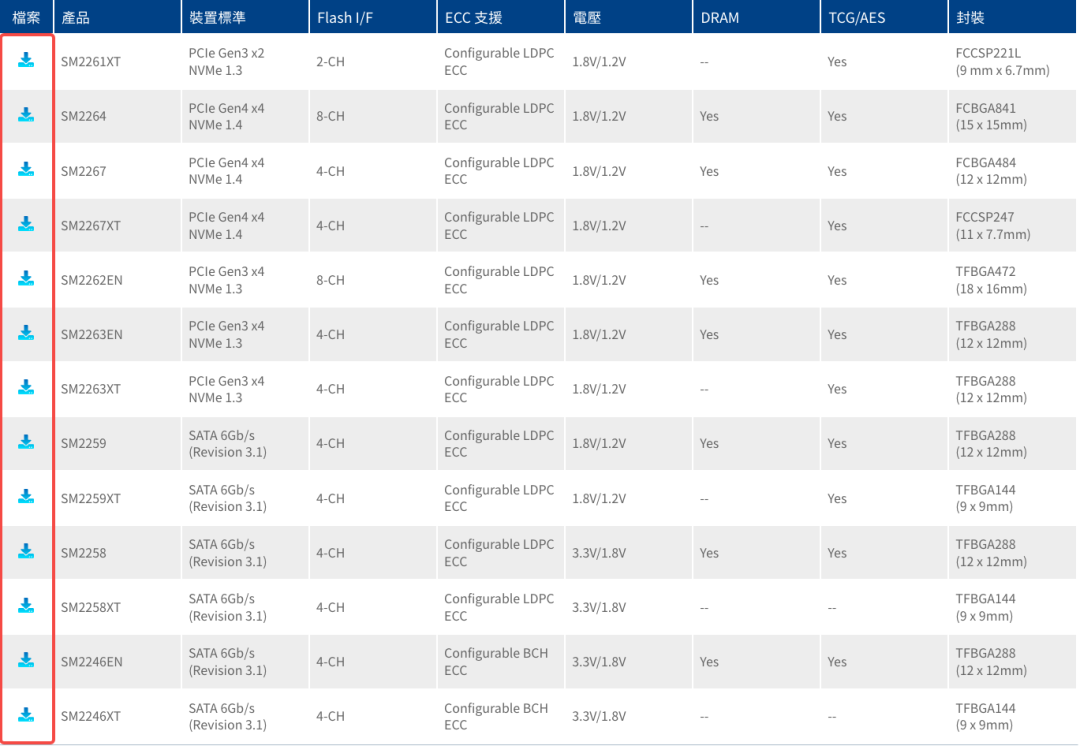1080x746 pixels.
Task: Click the 產品 column header
Action: 75,18
